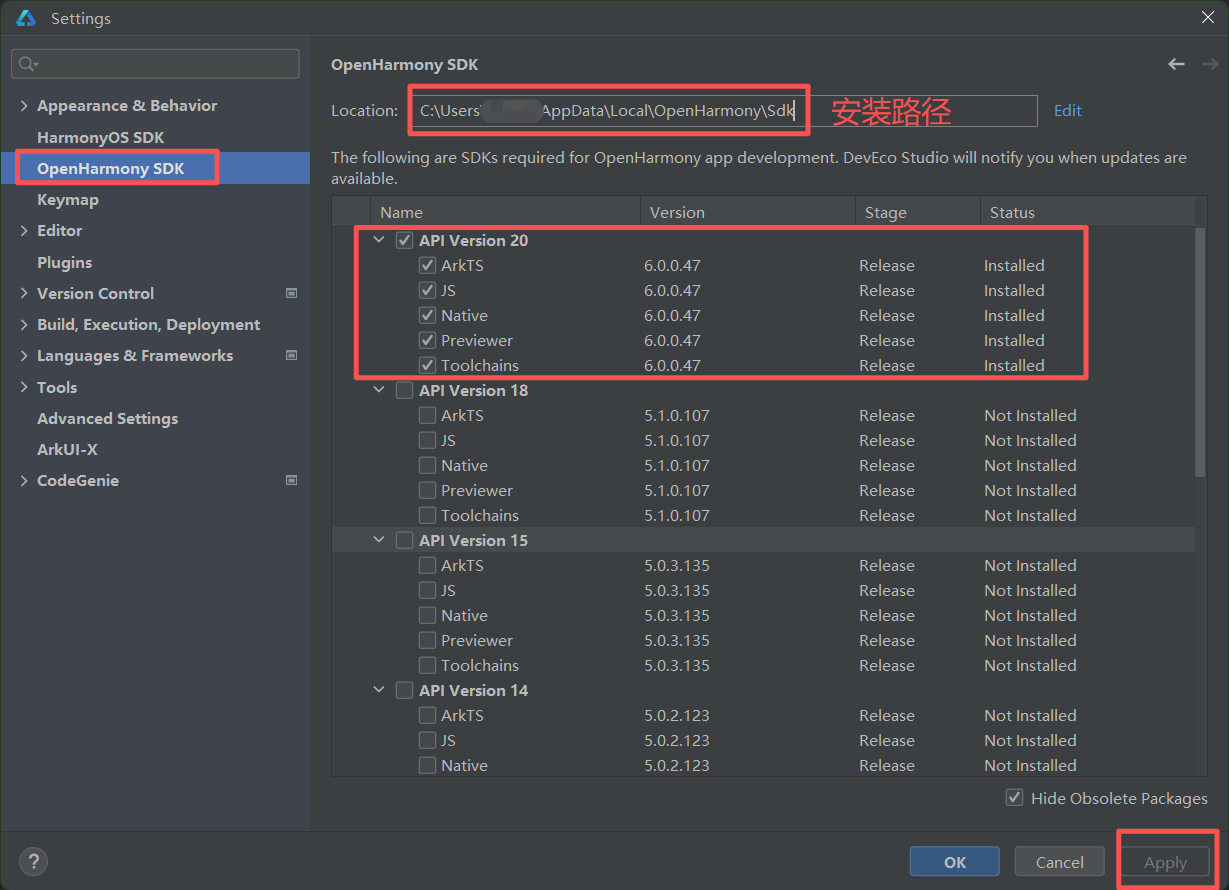Check Toolchains 5.0.3.135 checkbox
Viewport: 1229px width, 890px height.
(427, 665)
